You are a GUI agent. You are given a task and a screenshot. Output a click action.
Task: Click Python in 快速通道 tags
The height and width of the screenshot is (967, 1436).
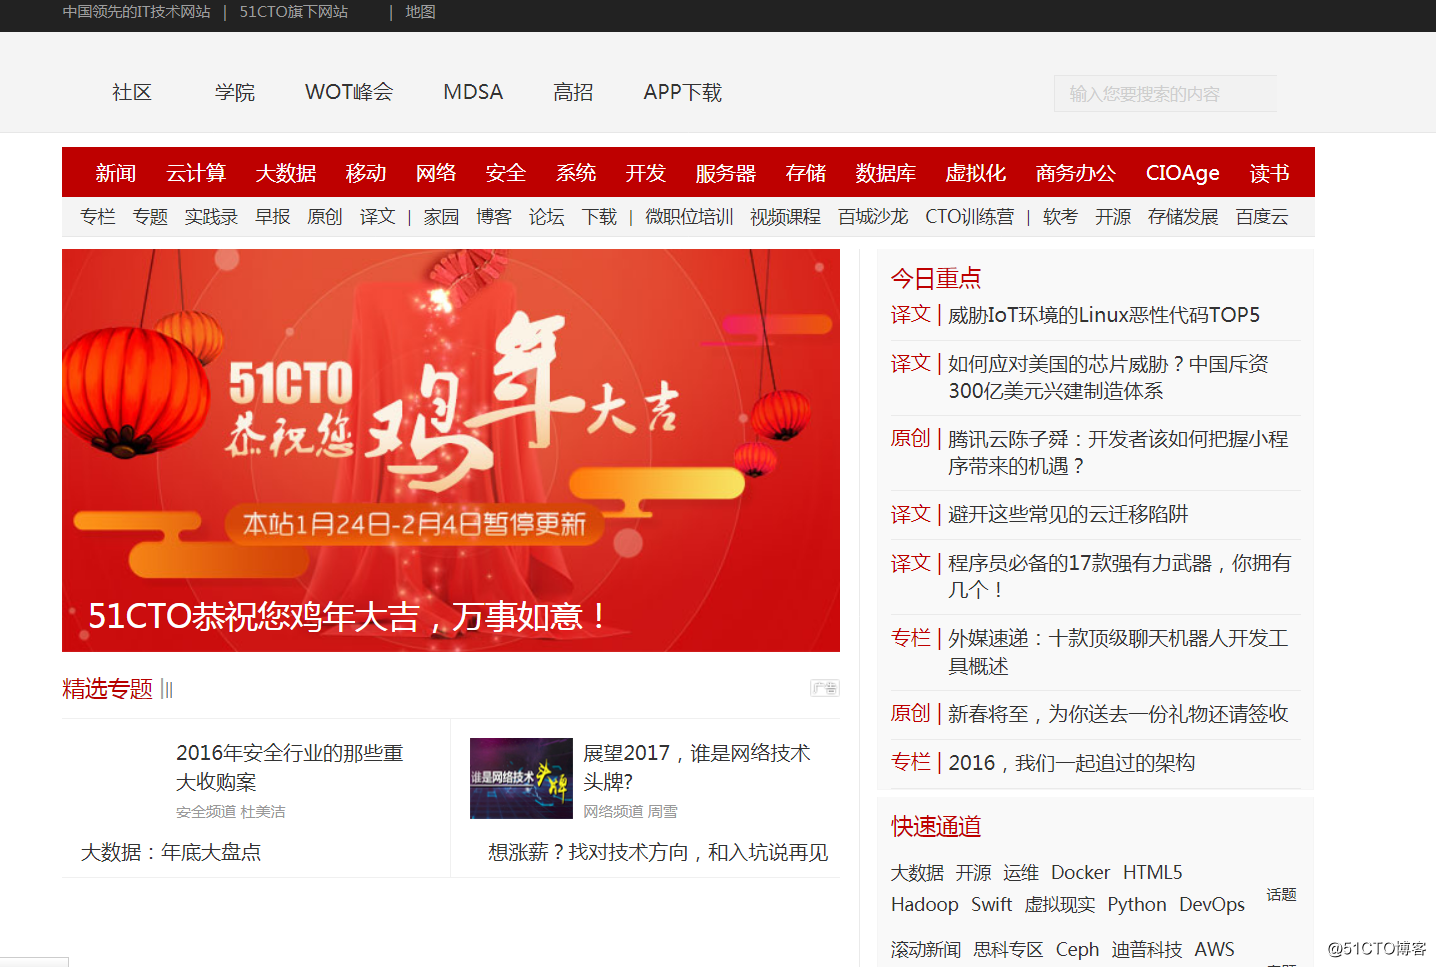coord(1137,905)
